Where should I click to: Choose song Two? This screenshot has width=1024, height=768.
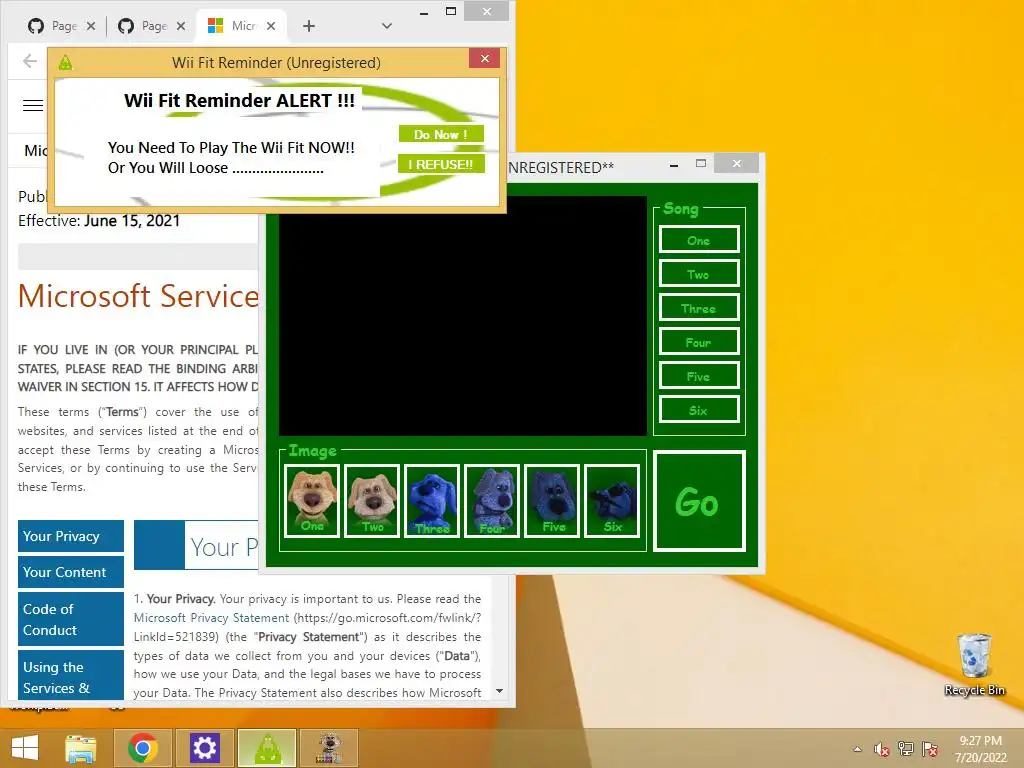pos(699,274)
